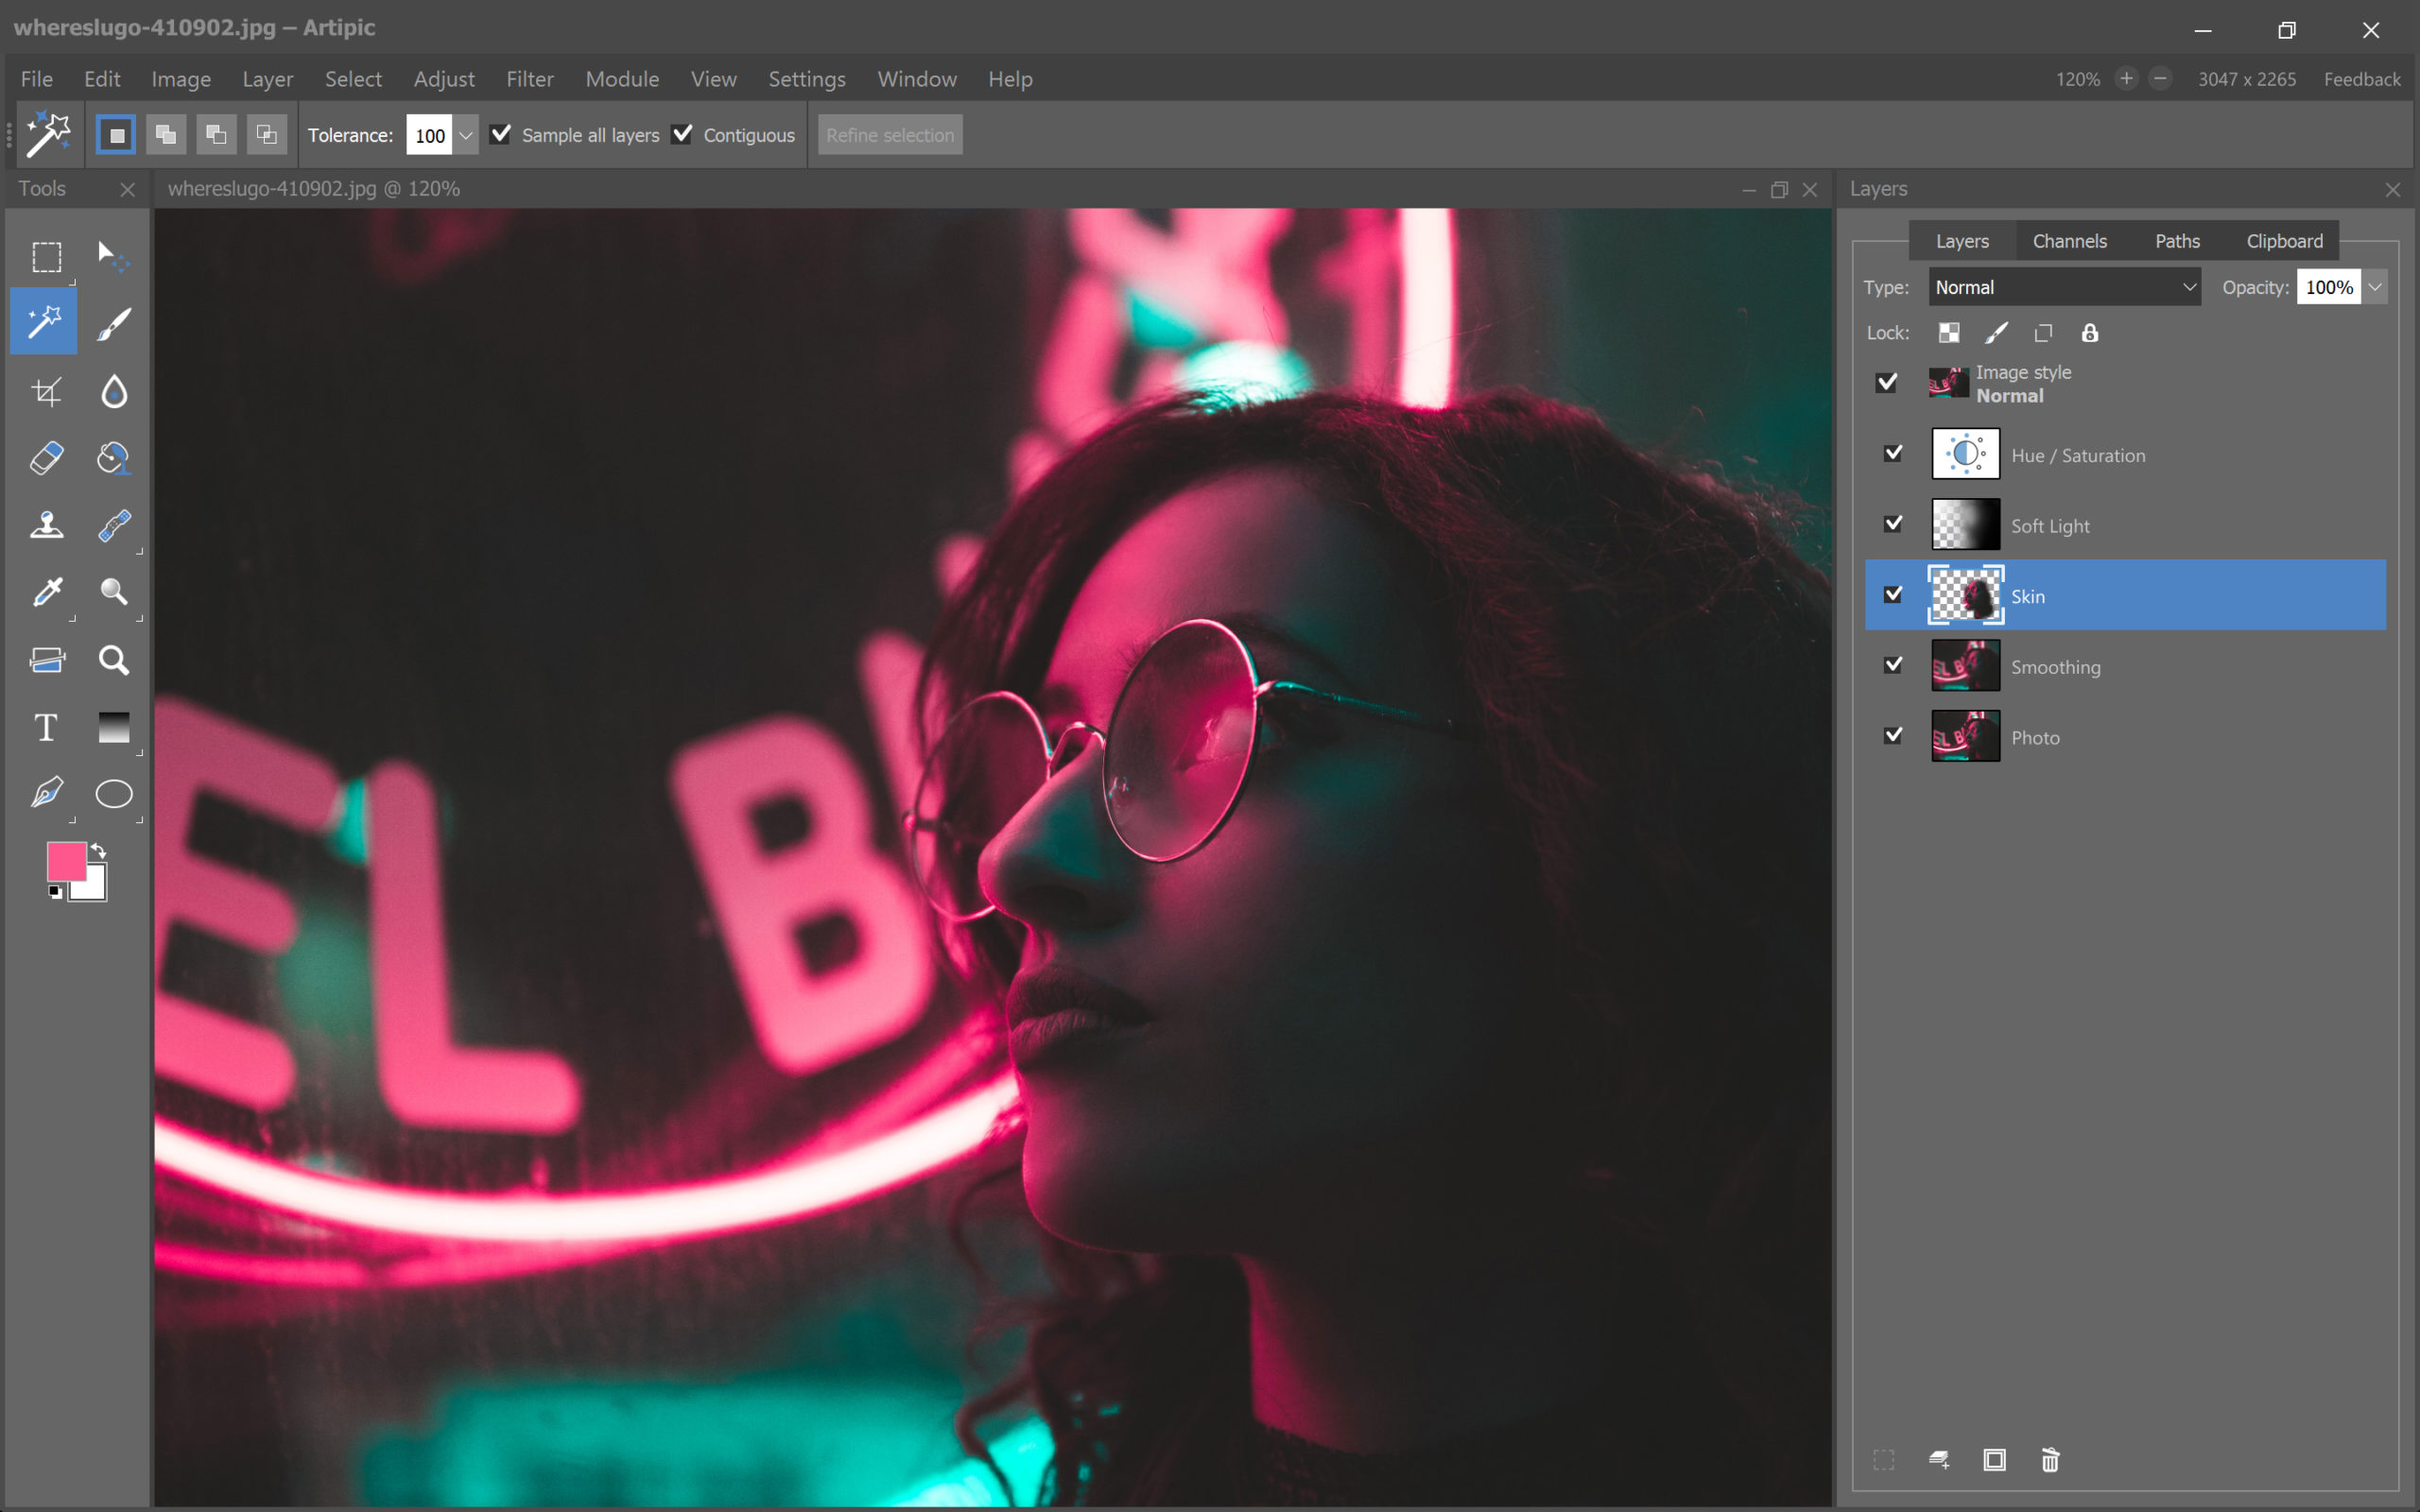Delete layer with the trash icon
Screen dimensions: 2420x1512
click(2049, 1460)
